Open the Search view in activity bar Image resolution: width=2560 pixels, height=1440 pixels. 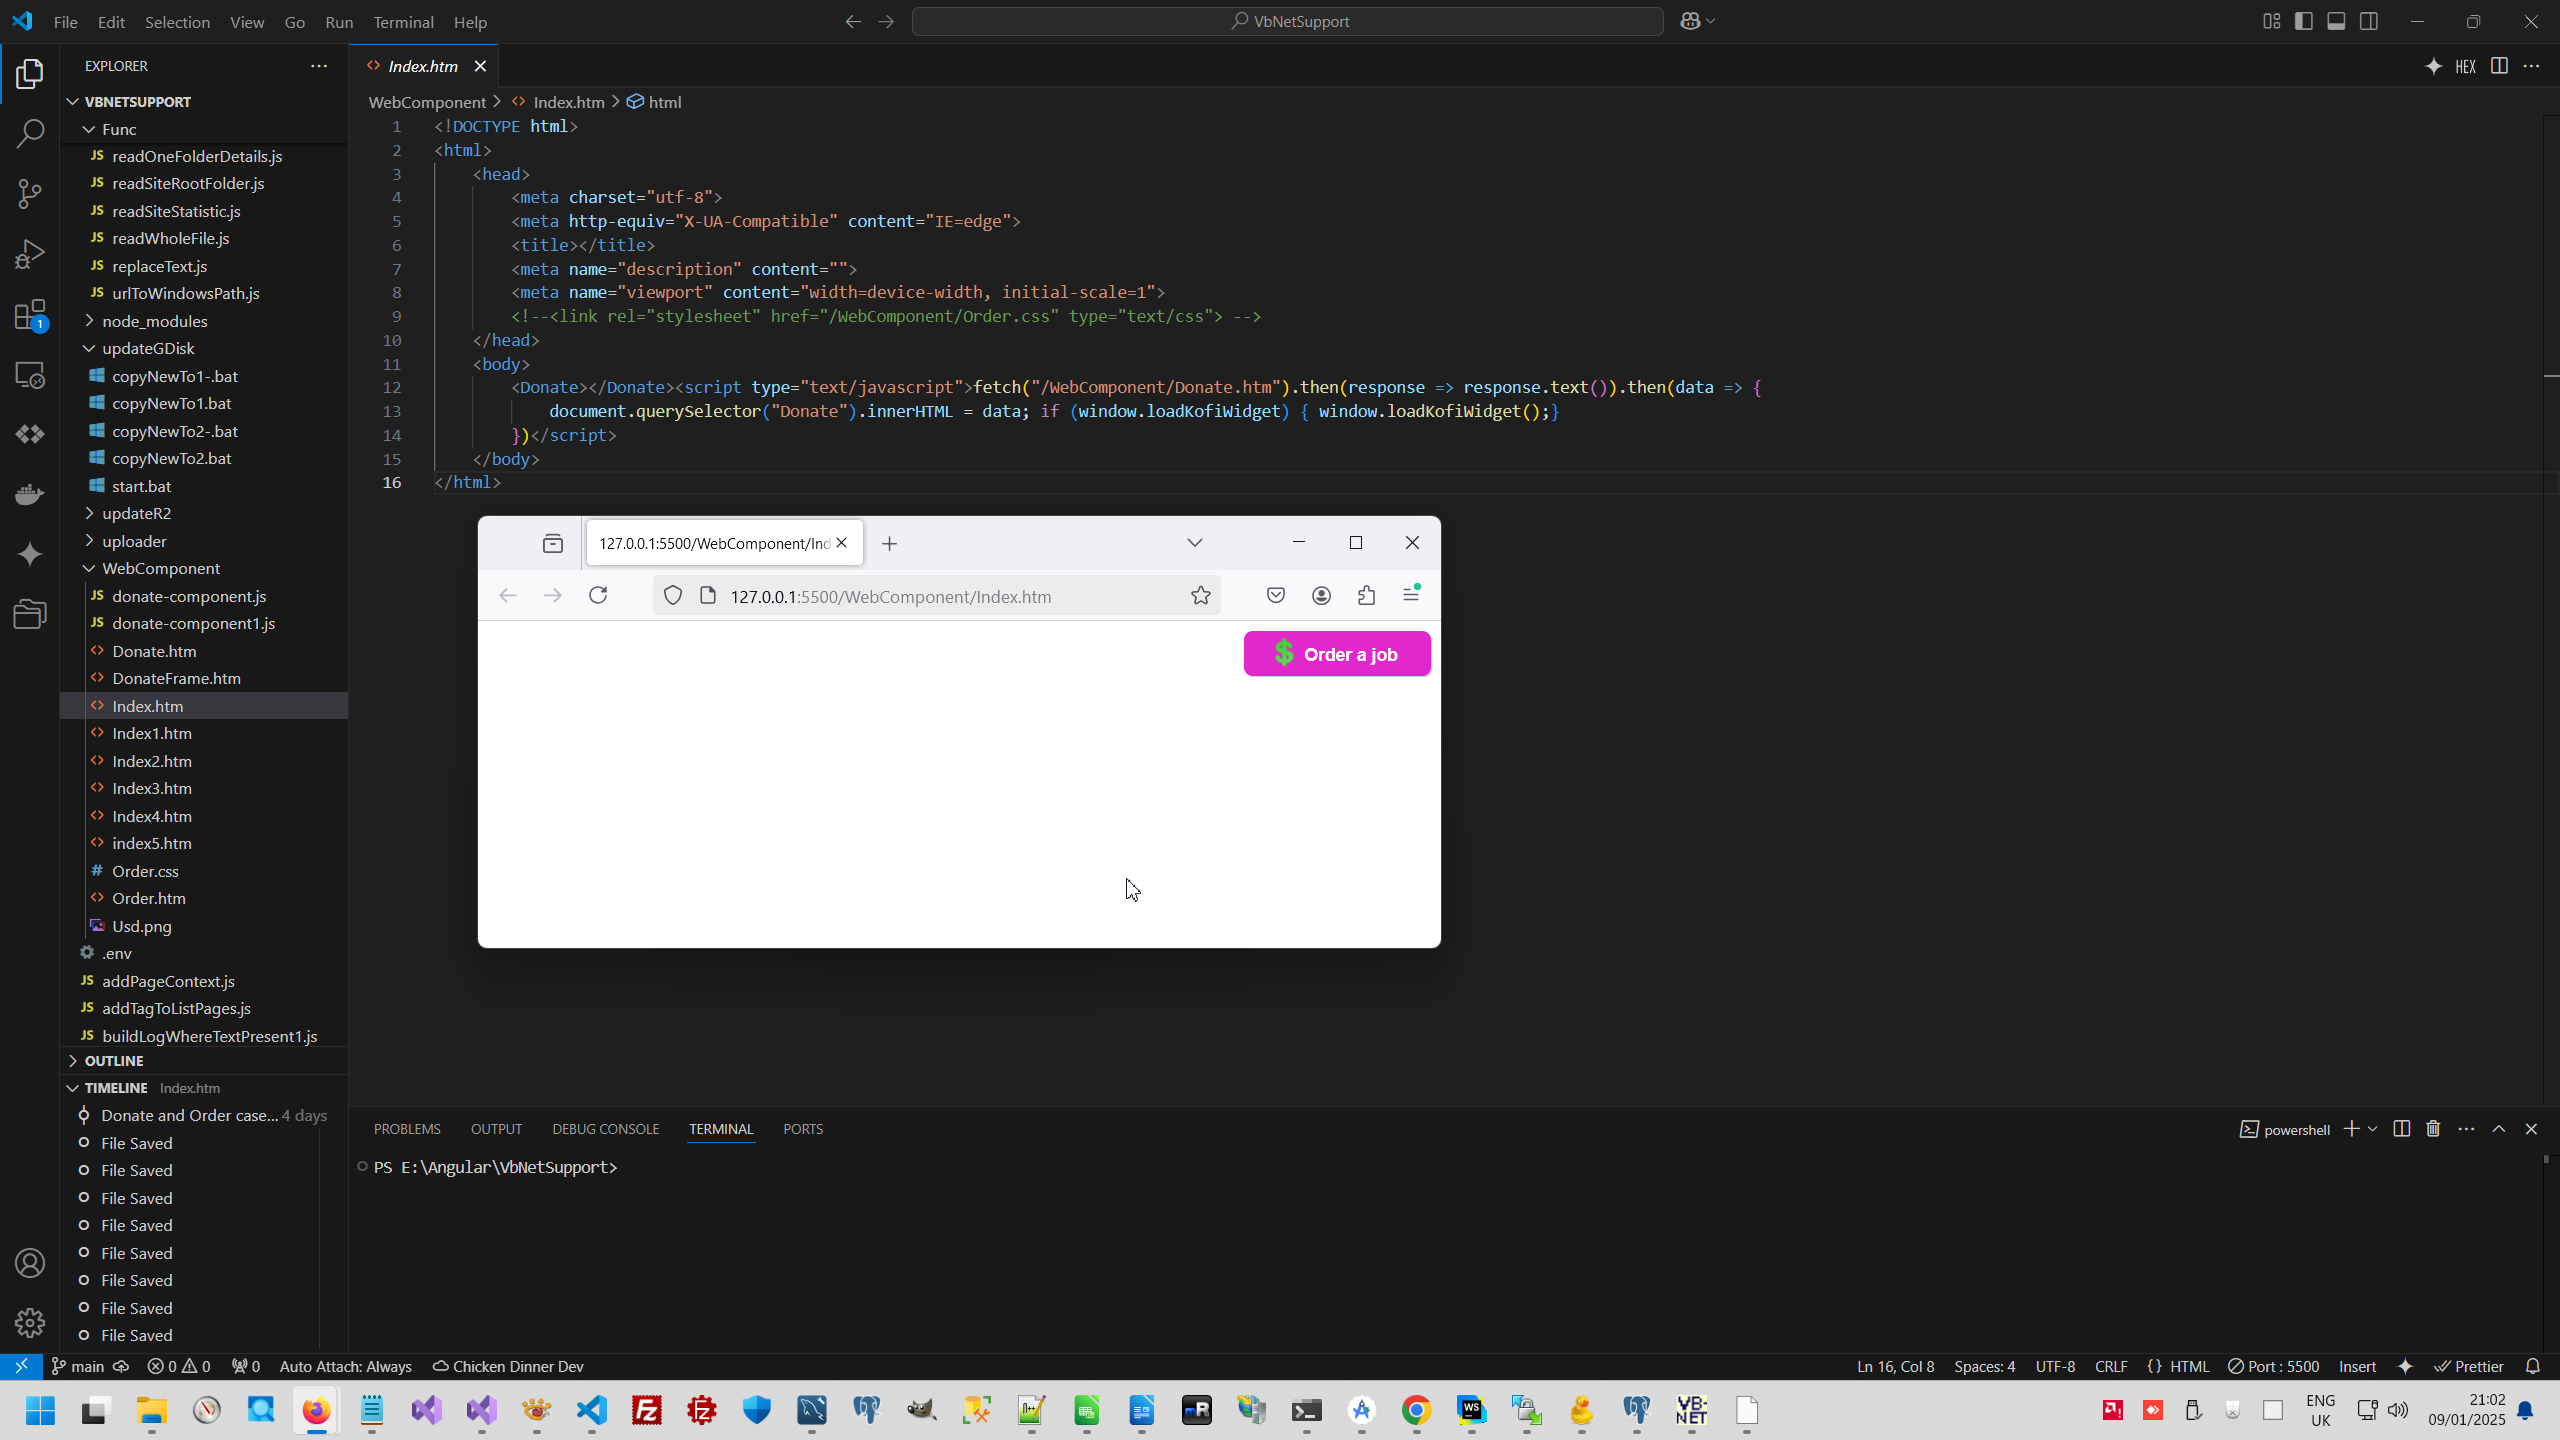click(x=30, y=133)
